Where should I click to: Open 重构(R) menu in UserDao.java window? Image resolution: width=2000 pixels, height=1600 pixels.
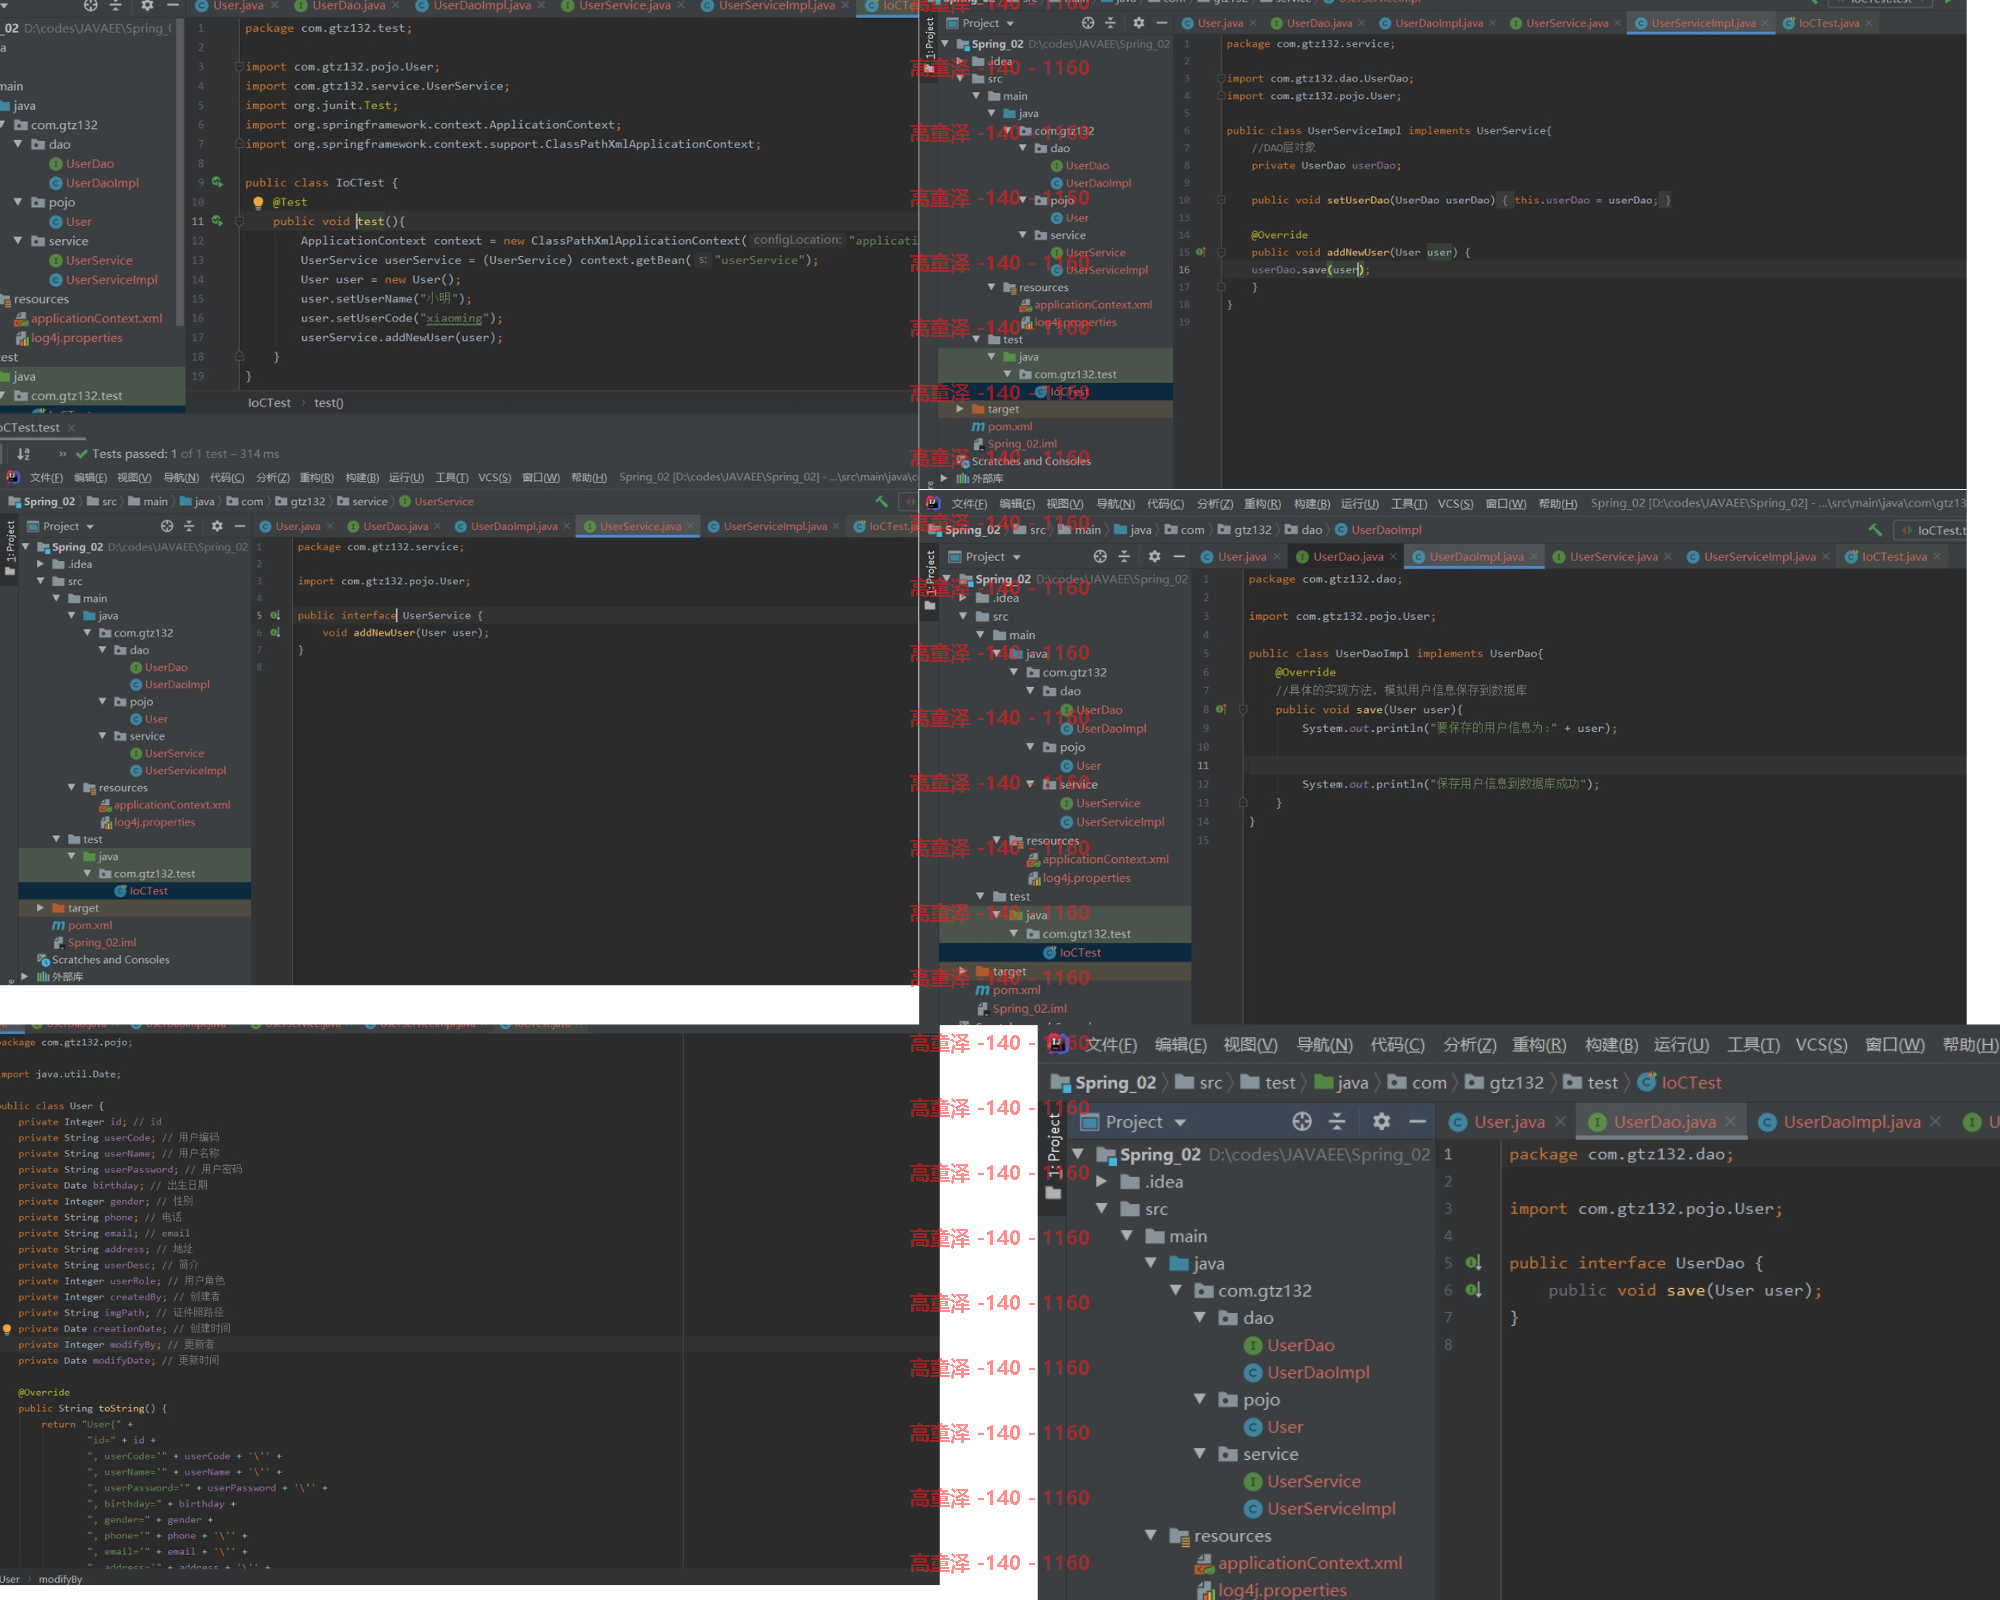[x=1539, y=1045]
